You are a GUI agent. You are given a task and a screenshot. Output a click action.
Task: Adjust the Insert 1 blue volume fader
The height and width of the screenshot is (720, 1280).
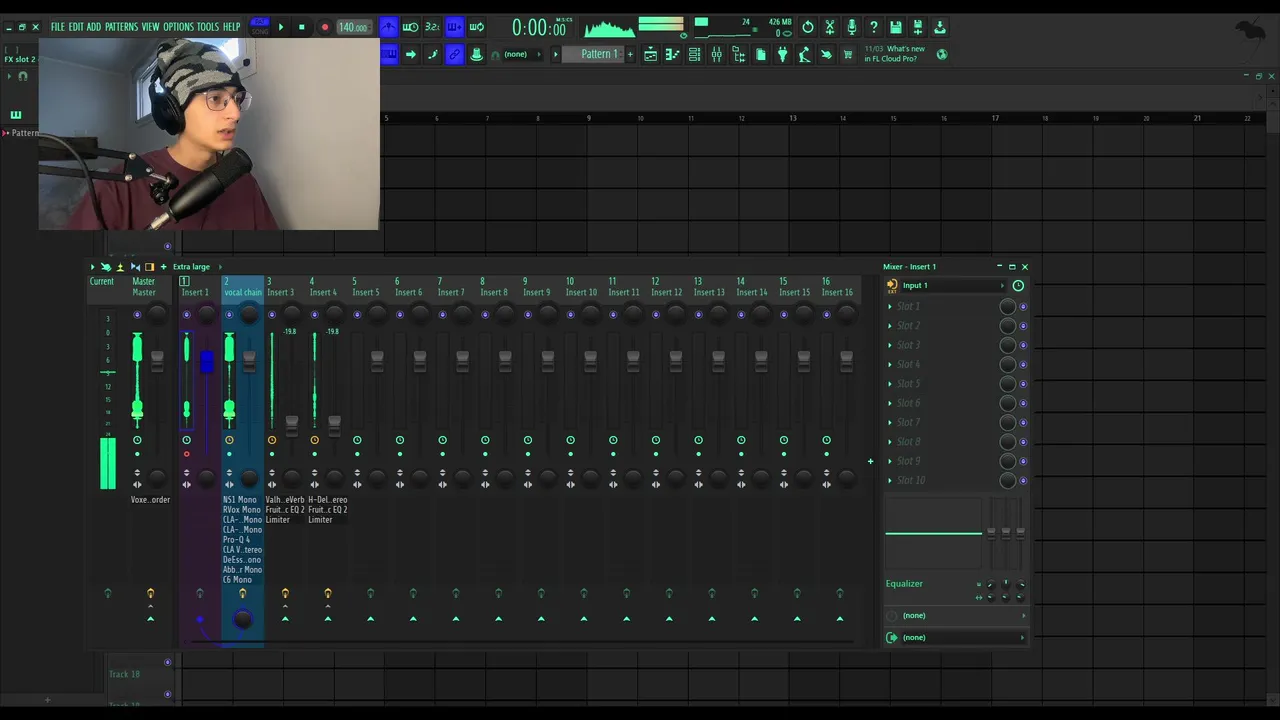[206, 361]
